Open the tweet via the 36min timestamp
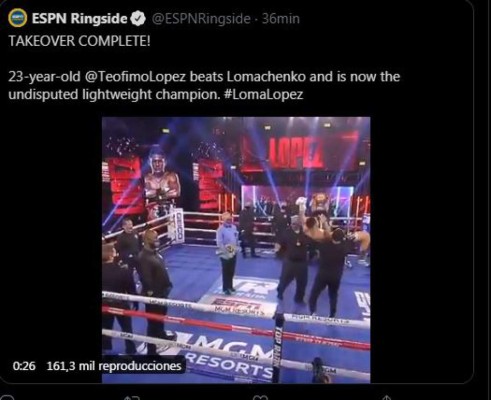 (x=280, y=19)
